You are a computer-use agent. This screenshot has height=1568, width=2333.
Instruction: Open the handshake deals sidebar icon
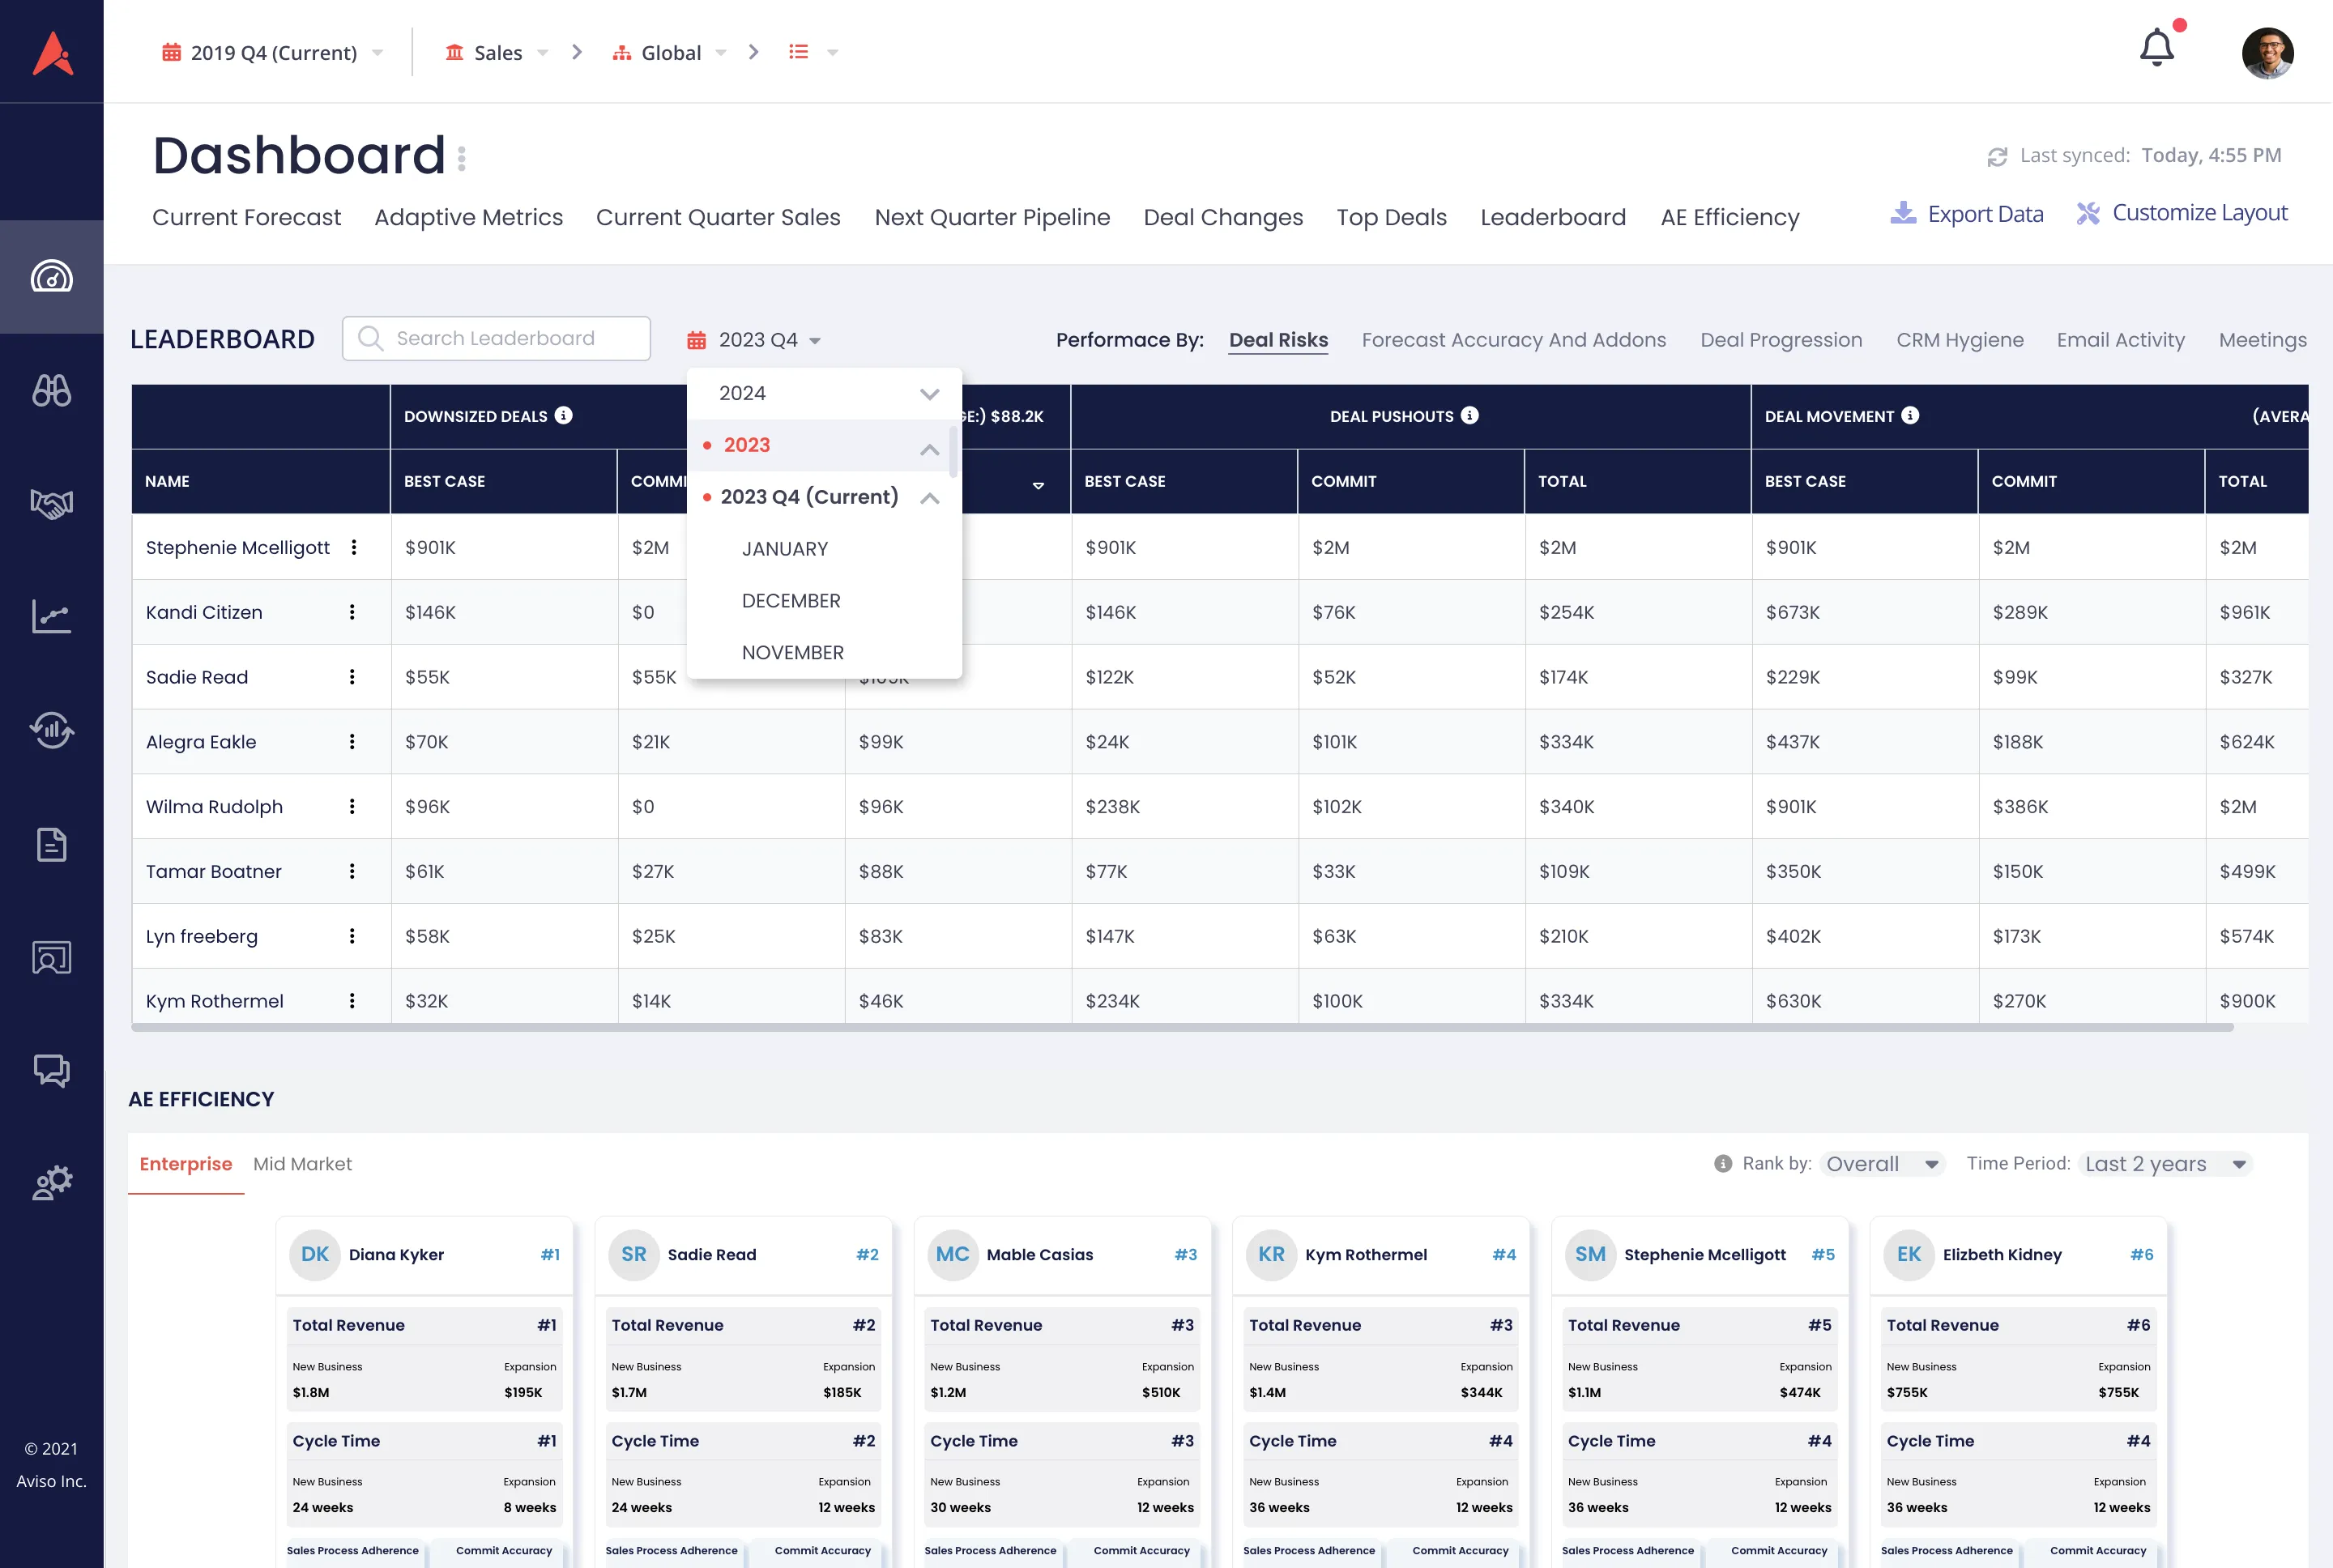click(51, 504)
